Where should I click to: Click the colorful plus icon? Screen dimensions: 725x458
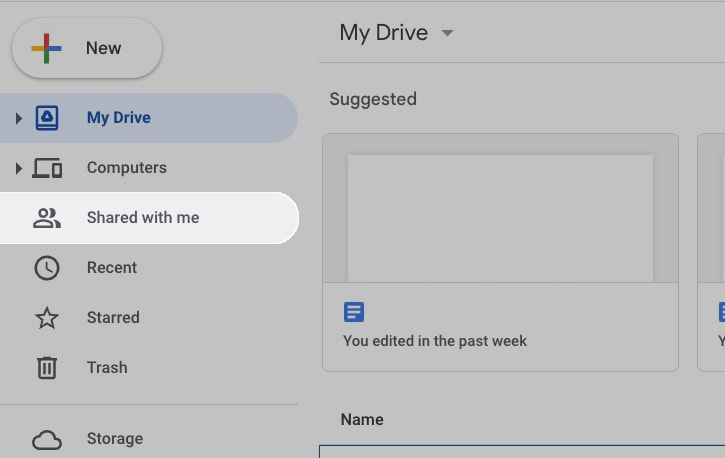tap(46, 48)
